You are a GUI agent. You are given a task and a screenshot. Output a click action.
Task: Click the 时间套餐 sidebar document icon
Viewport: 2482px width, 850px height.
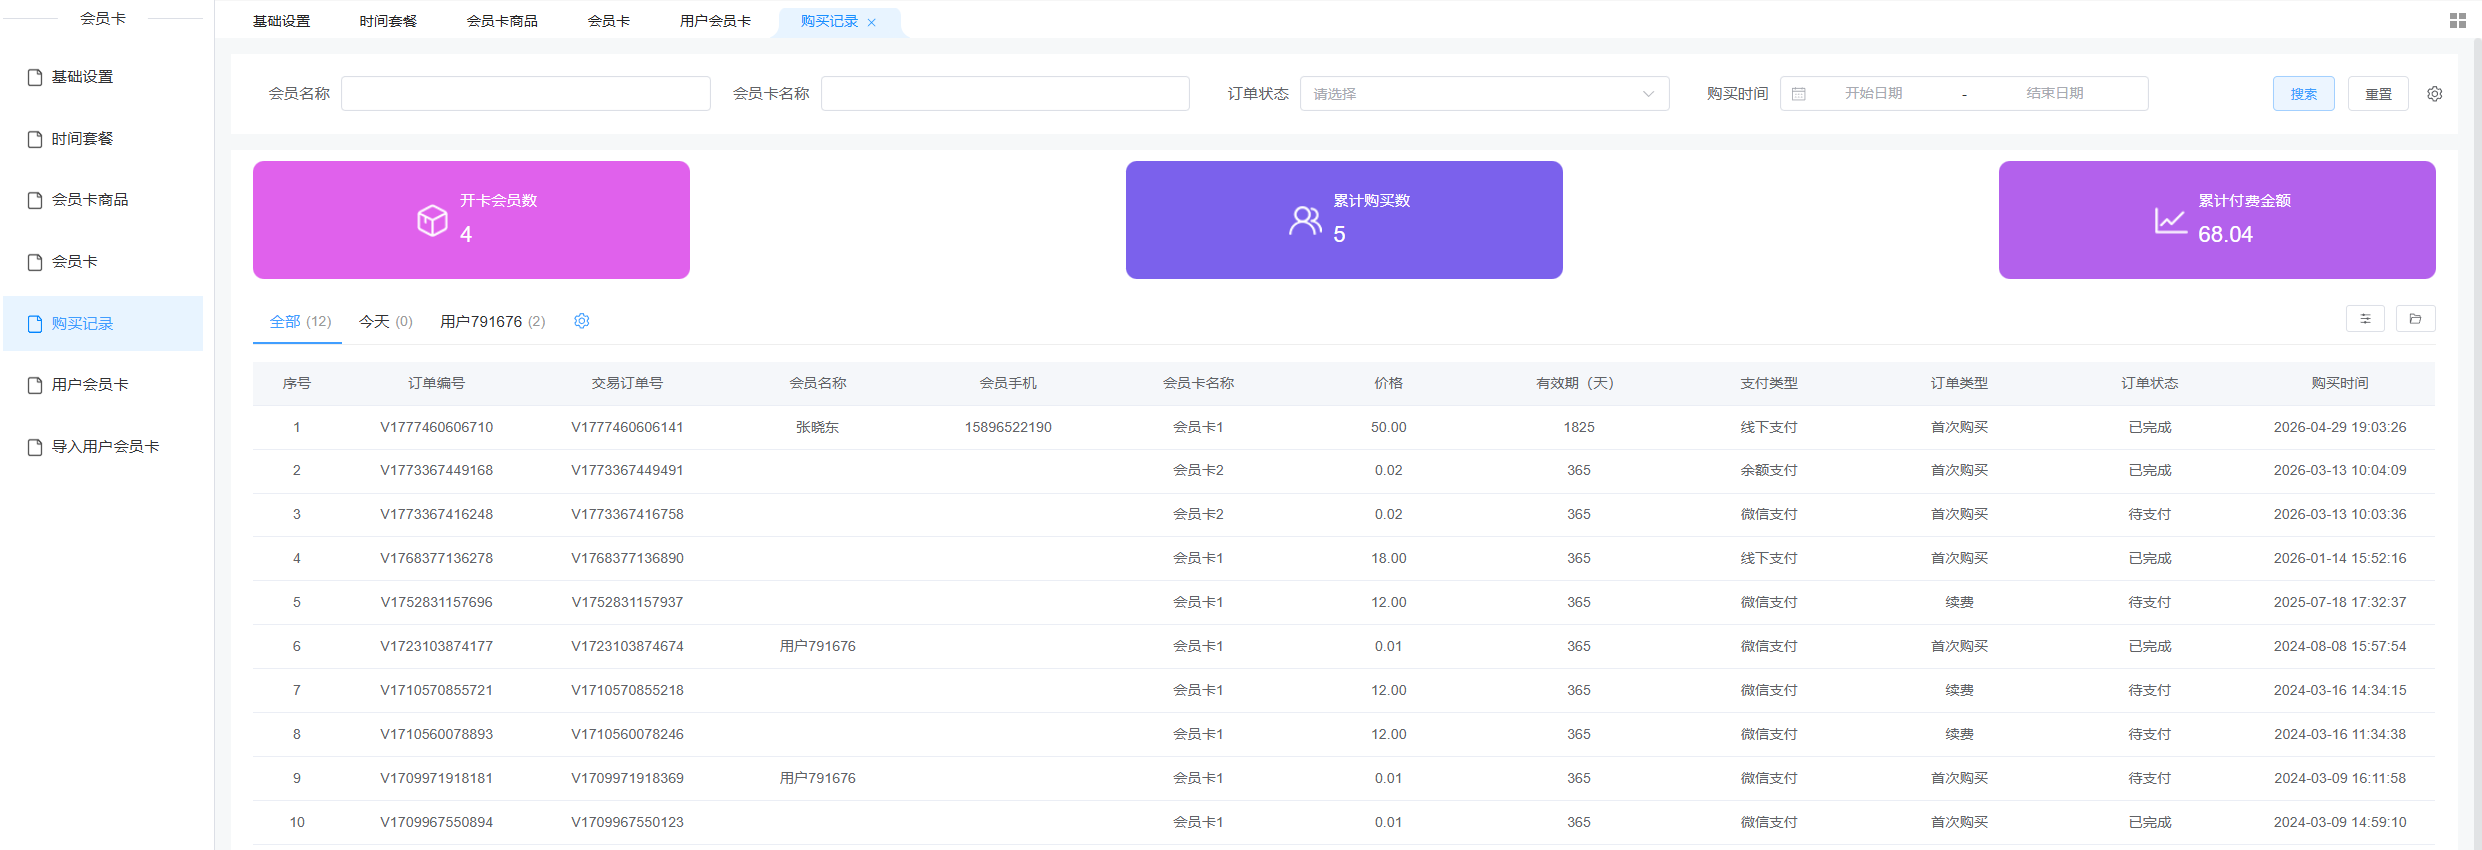[x=35, y=139]
